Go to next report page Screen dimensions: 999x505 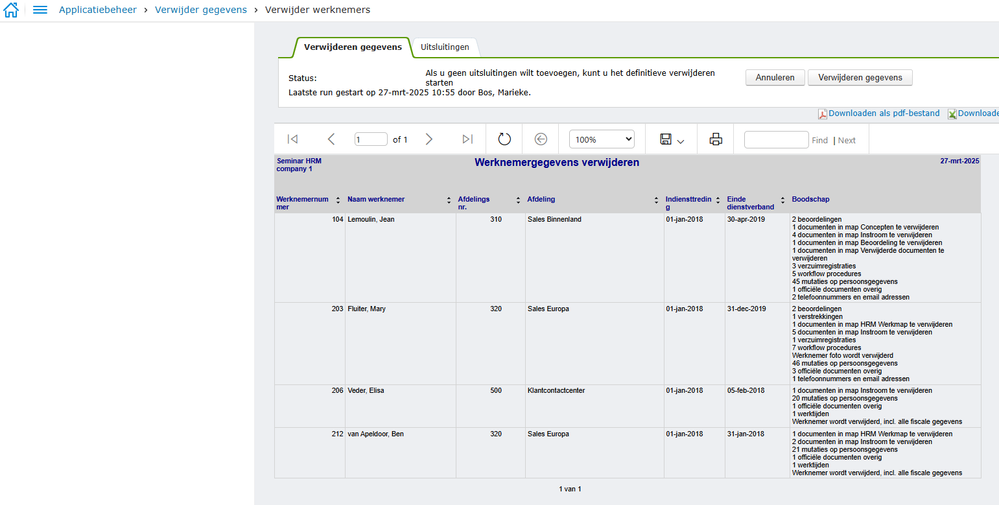click(x=429, y=139)
